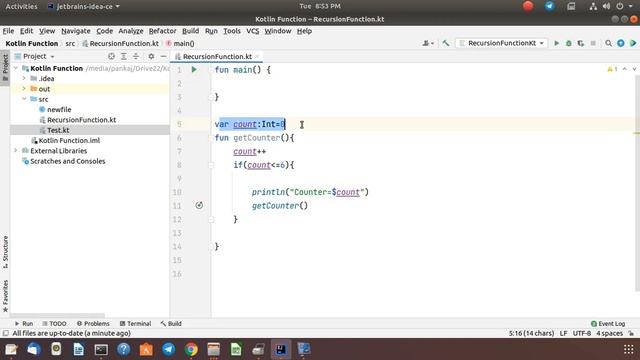This screenshot has width=640, height=360.
Task: Open the Terminal tool window
Action: pyautogui.click(x=135, y=323)
